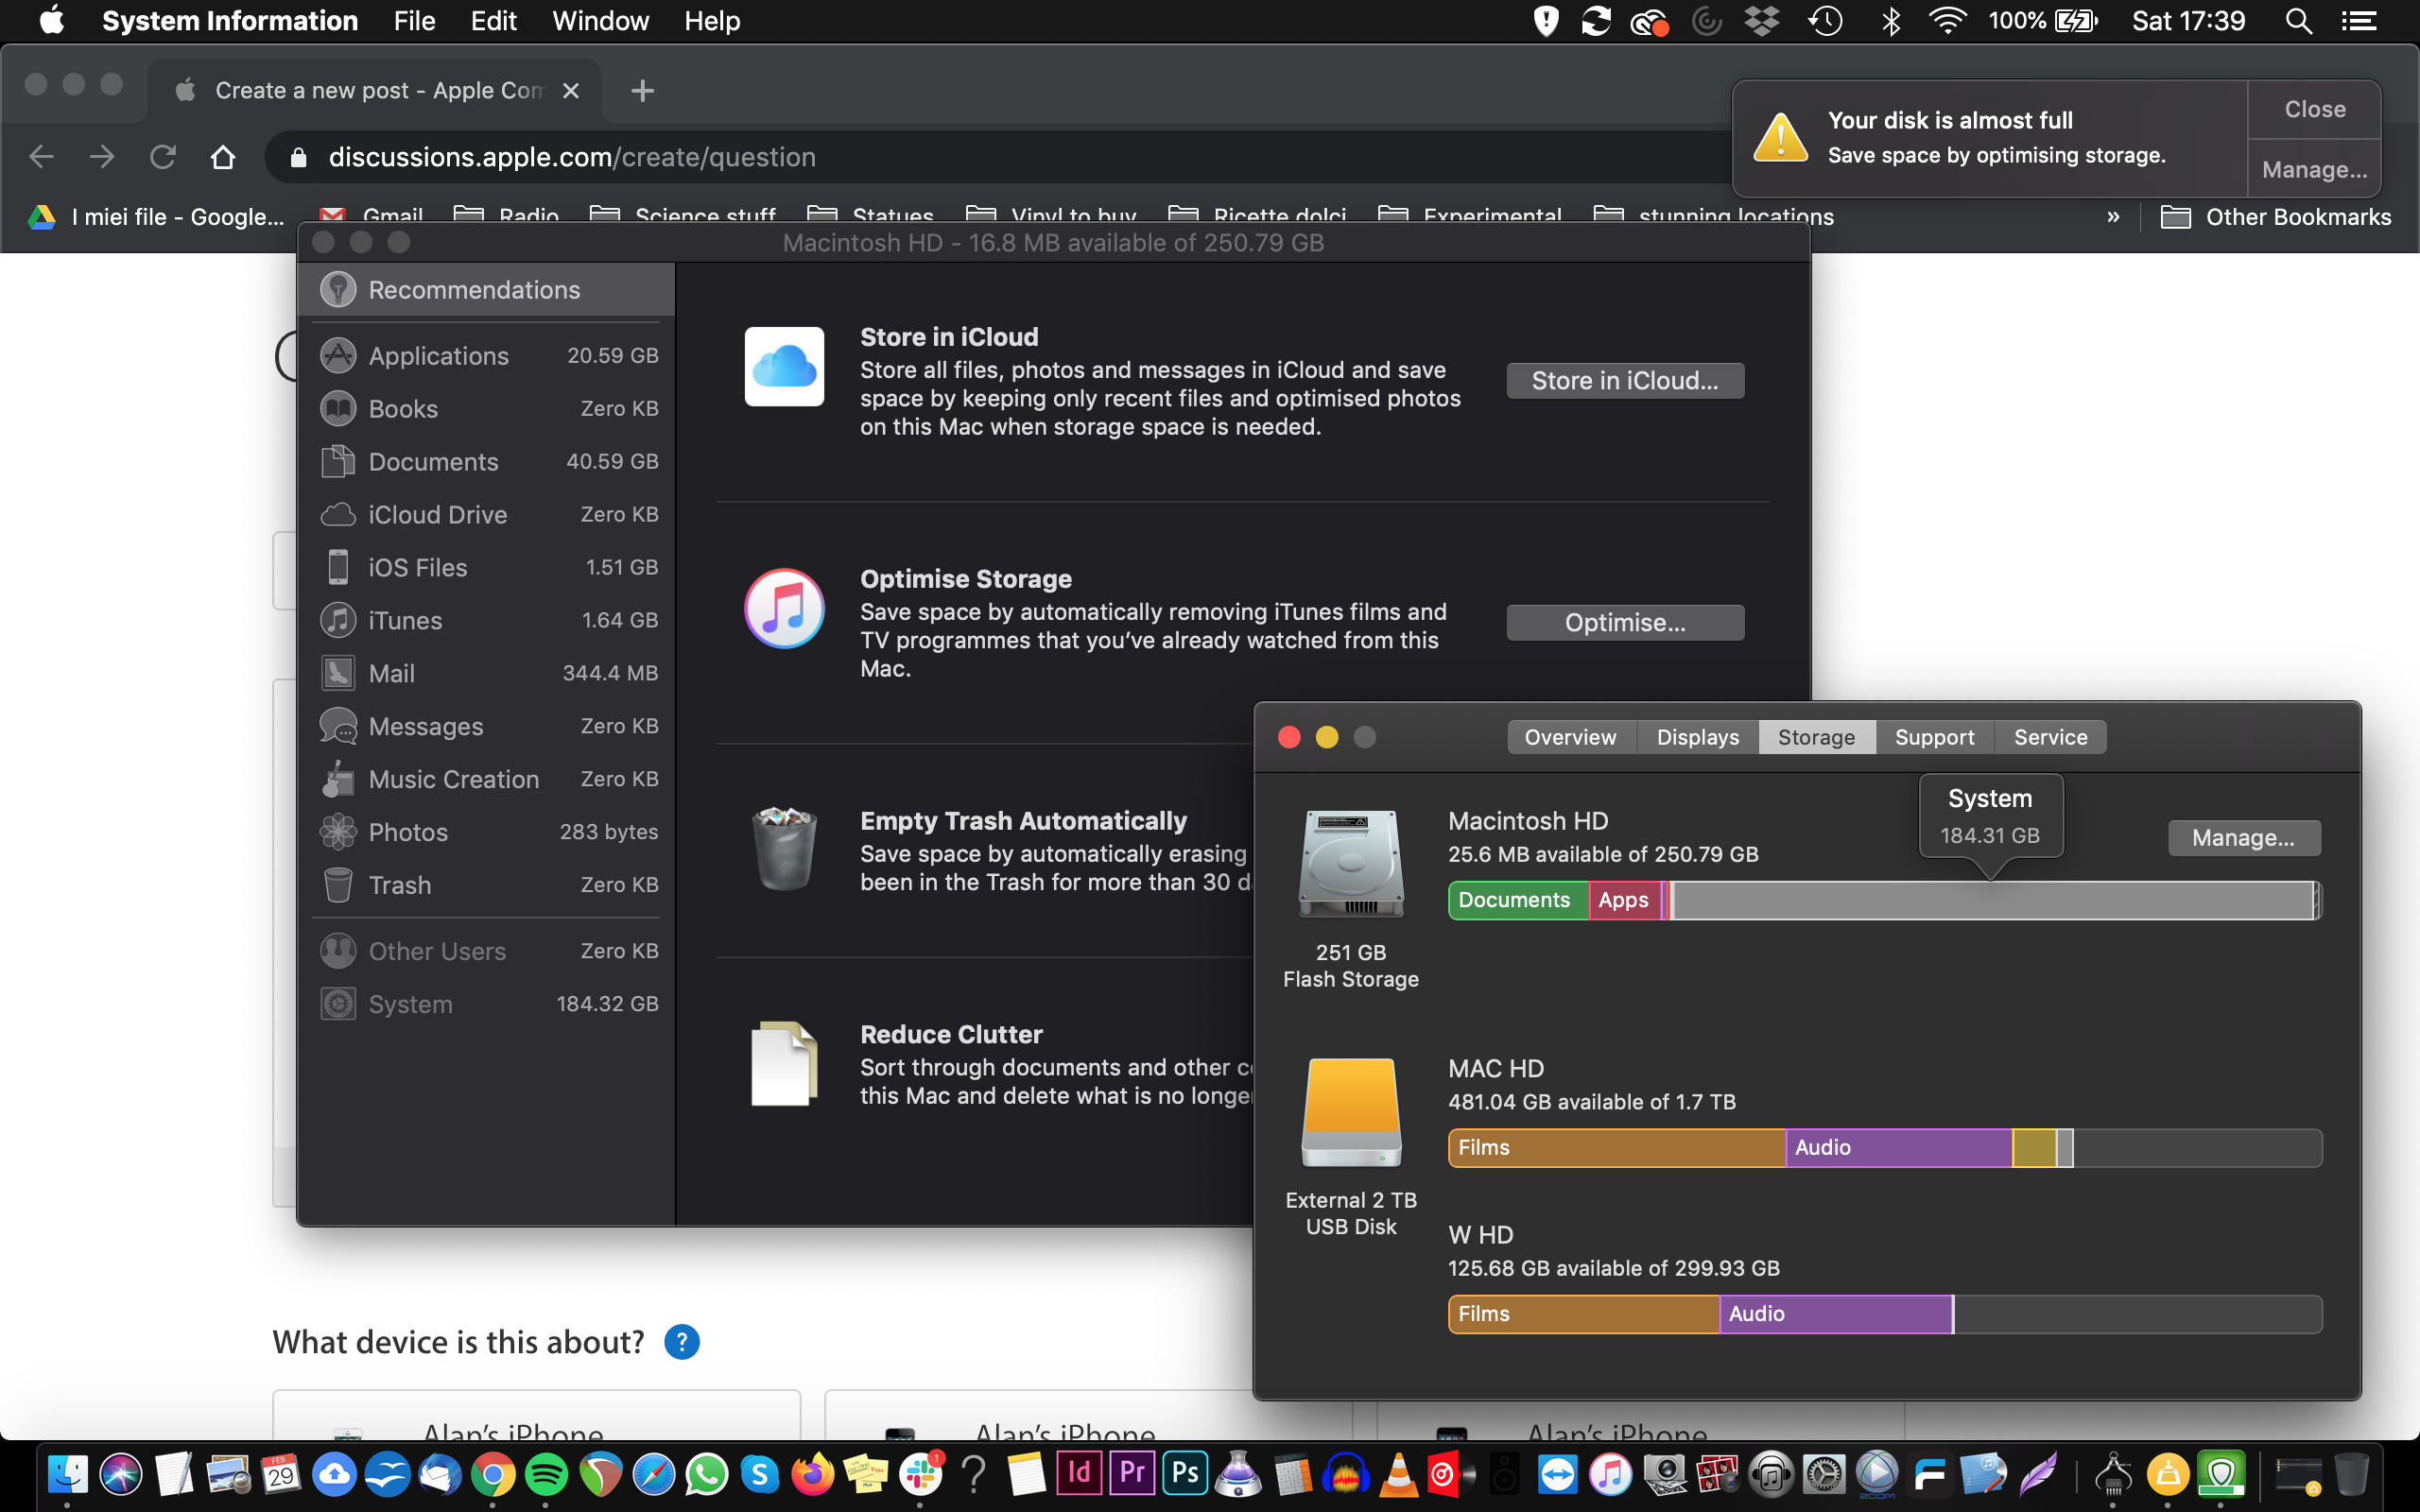Close the disk almost full notification
The height and width of the screenshot is (1512, 2420).
coord(2314,109)
